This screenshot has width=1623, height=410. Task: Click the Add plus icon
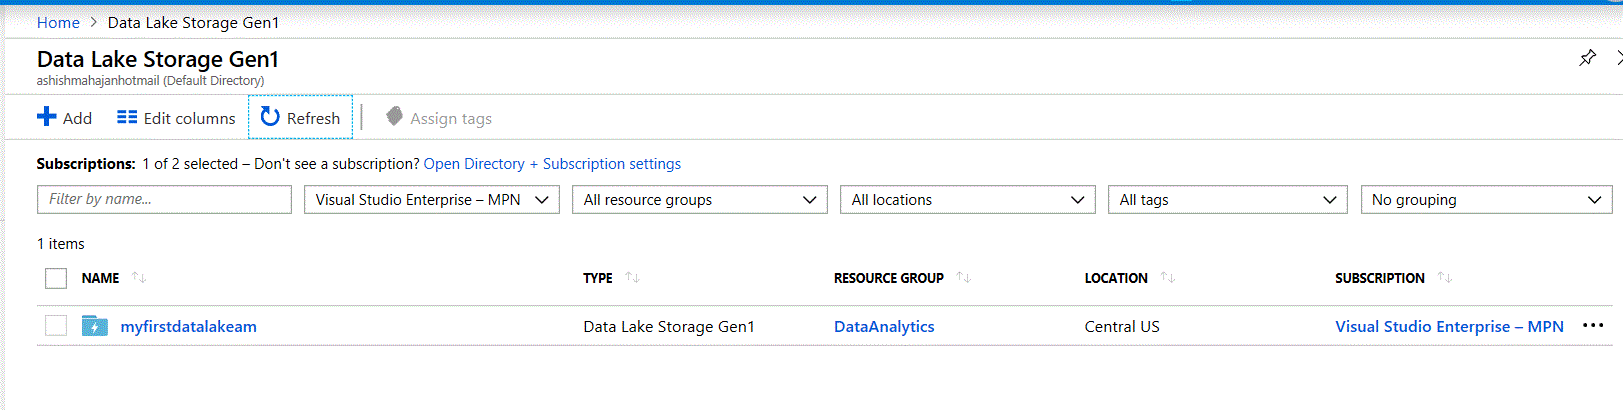(47, 117)
